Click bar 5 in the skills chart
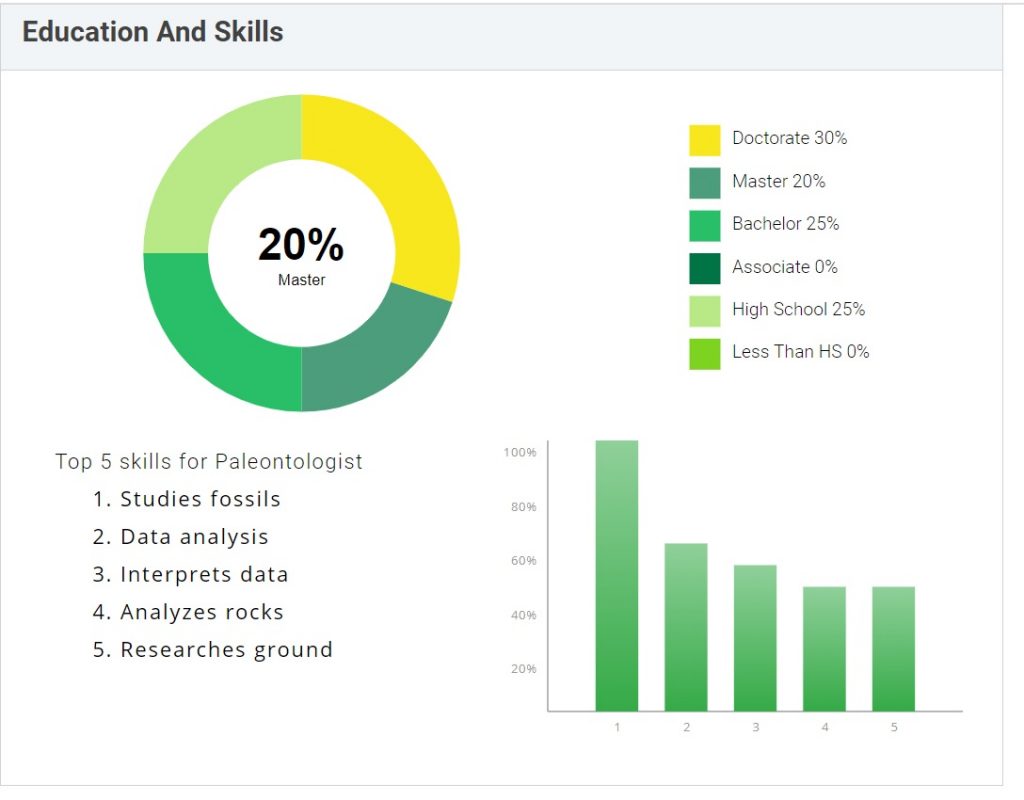This screenshot has width=1024, height=800. click(893, 648)
